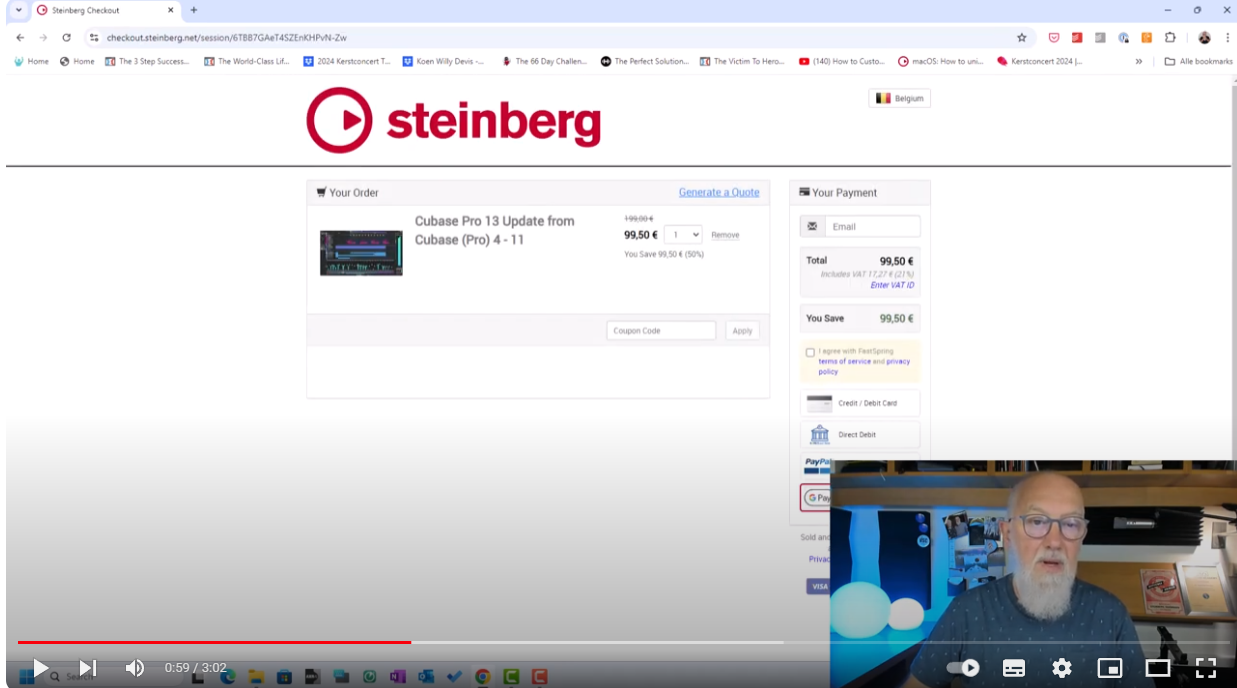Turn on video subtitles/captions
1237x688 pixels.
point(1014,668)
